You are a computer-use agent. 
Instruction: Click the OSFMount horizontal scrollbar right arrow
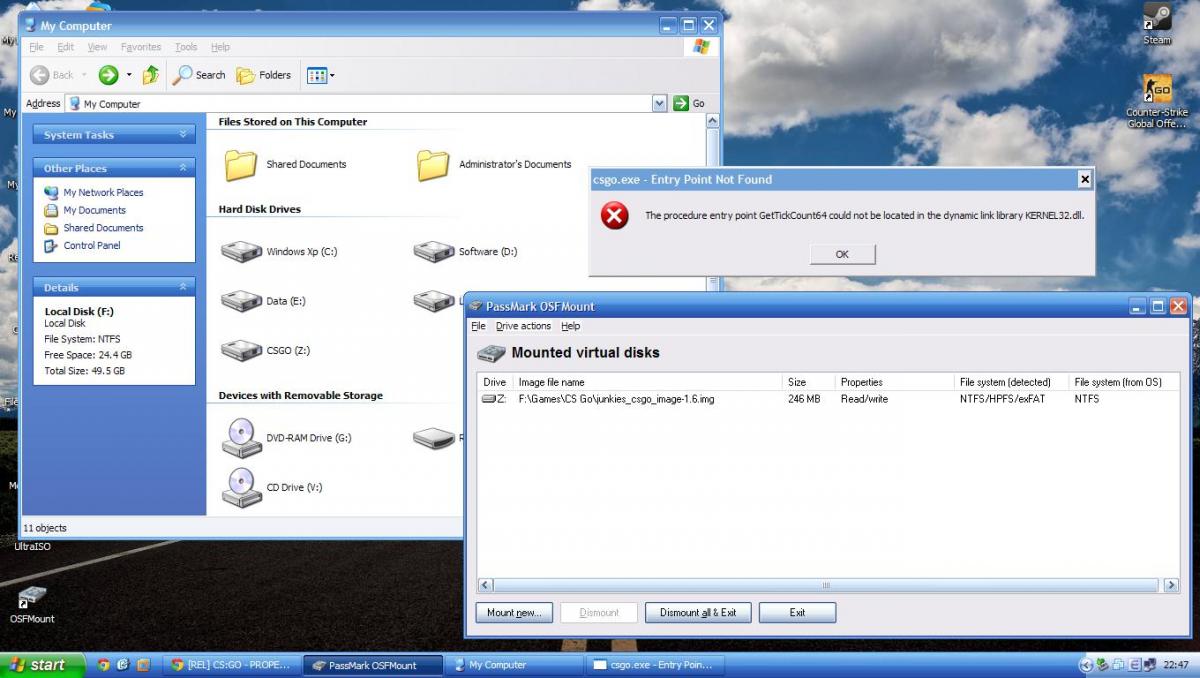[x=1172, y=585]
